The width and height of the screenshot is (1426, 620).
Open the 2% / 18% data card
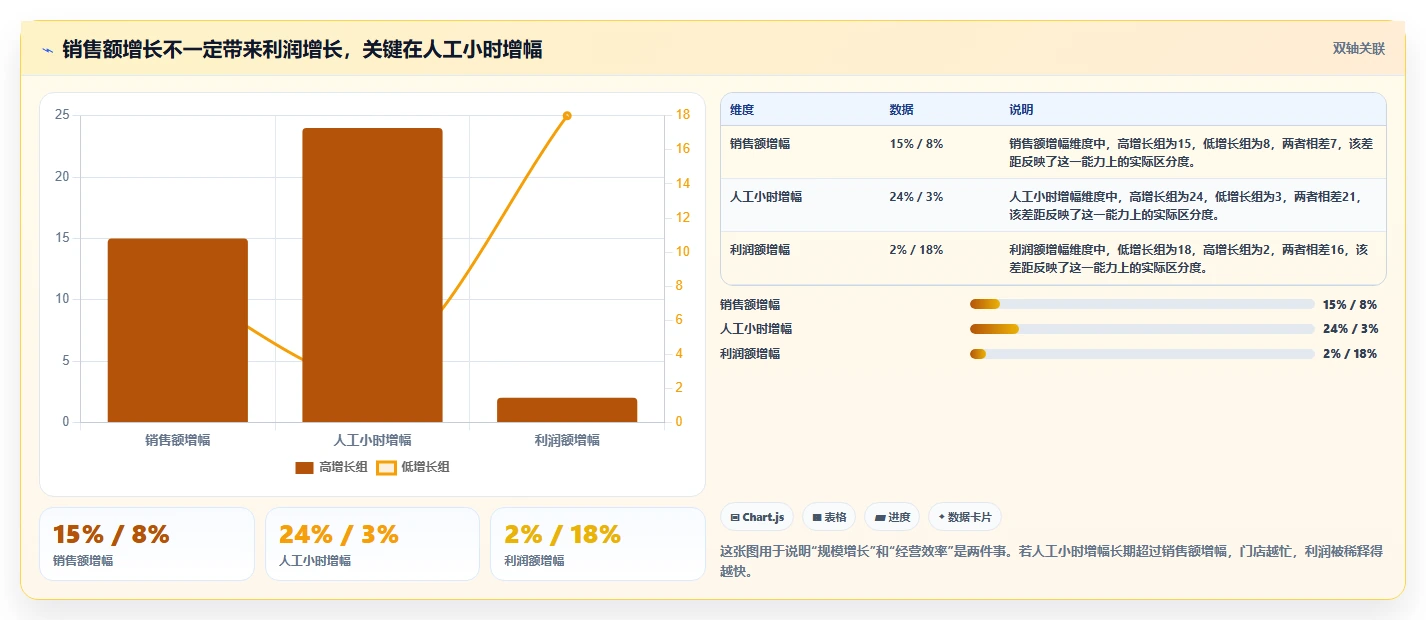(598, 544)
